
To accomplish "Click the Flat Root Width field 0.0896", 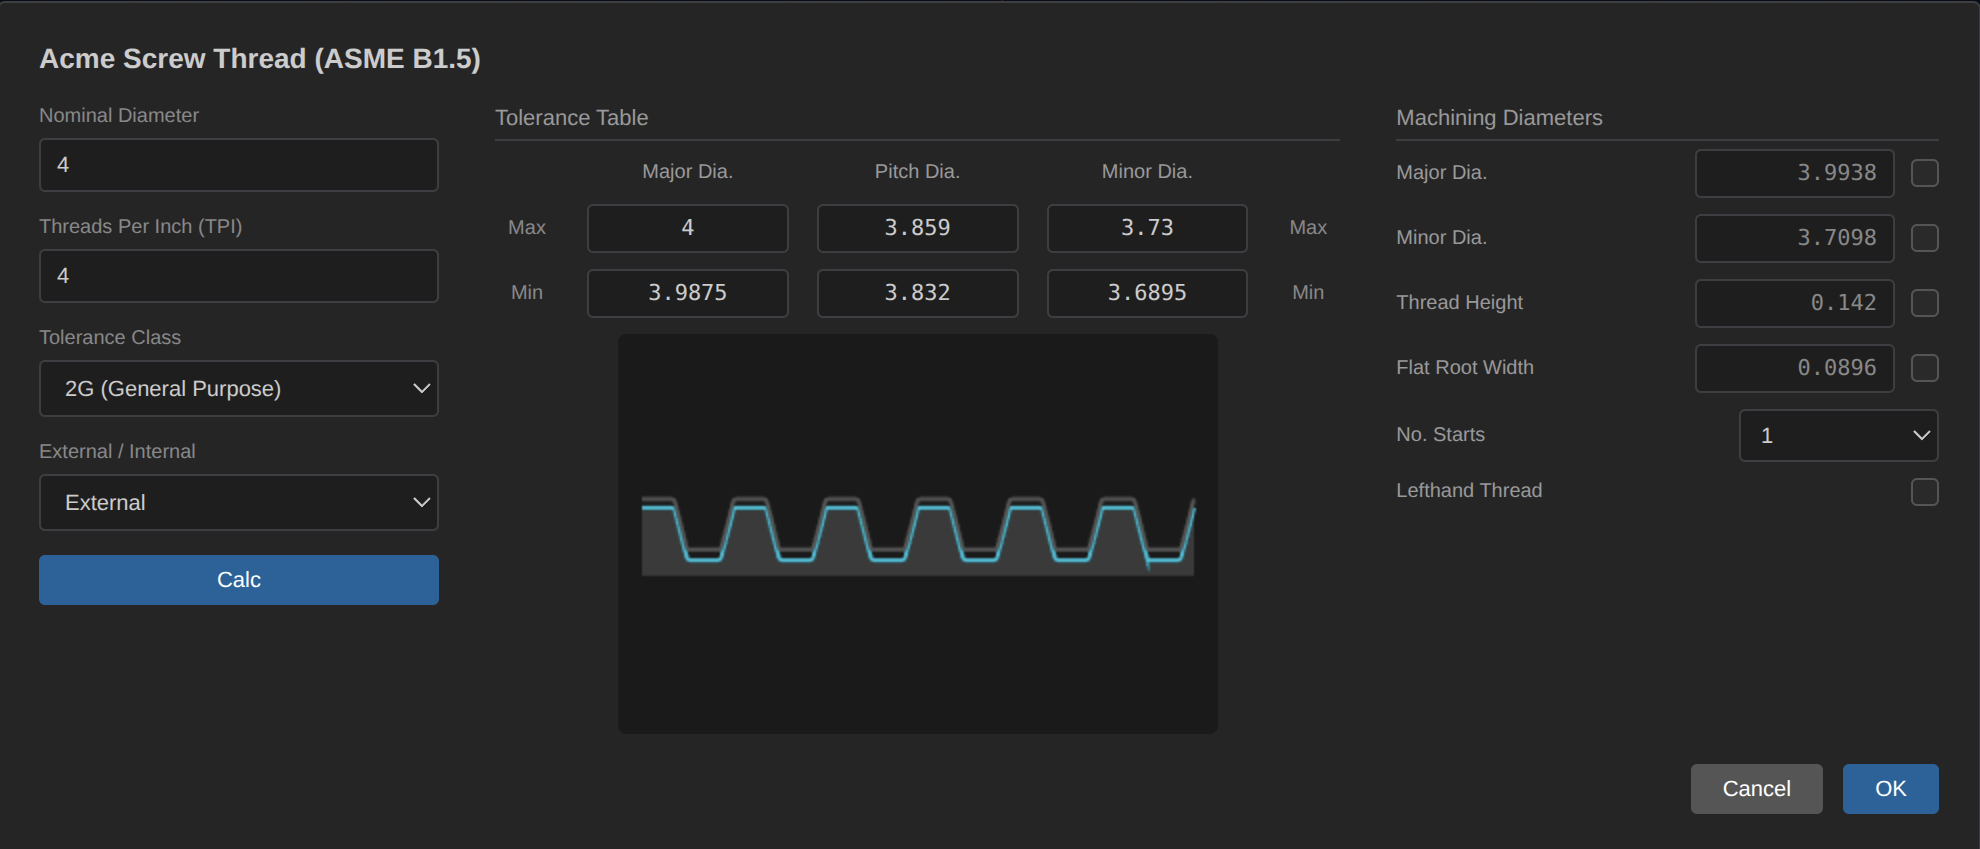I will 1795,368.
